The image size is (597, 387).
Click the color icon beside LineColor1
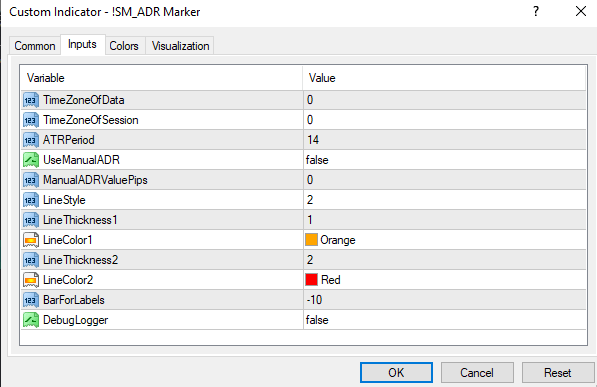(31, 240)
